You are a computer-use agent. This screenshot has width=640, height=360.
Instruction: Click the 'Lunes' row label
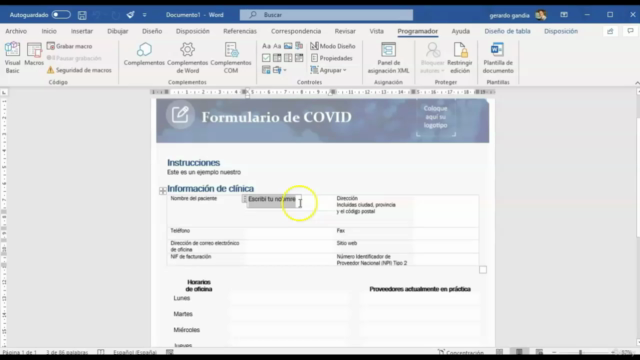coord(182,298)
